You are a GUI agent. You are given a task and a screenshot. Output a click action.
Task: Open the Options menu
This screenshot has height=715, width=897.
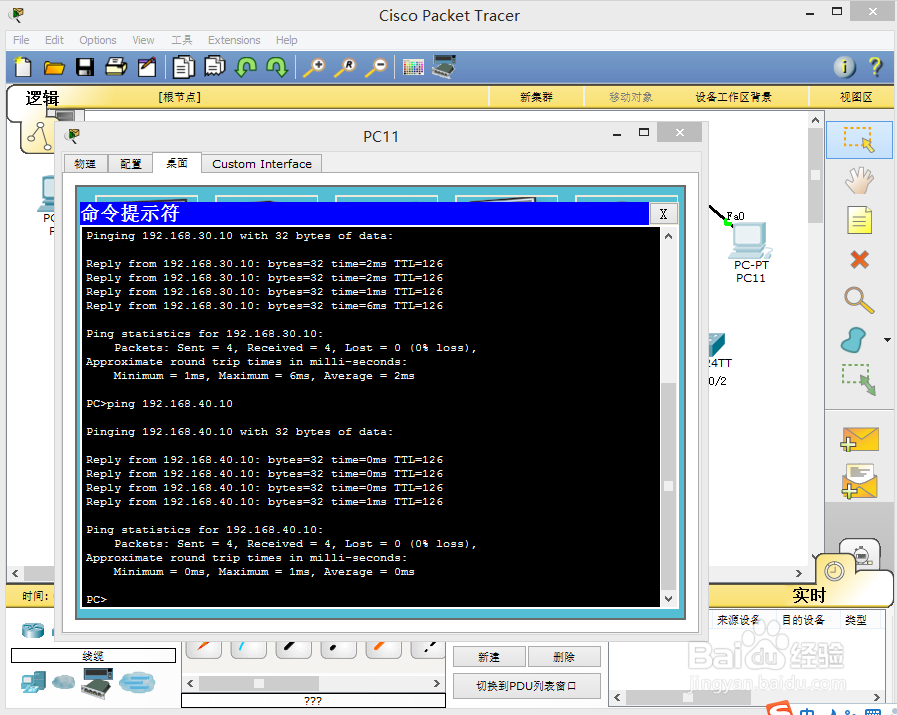[x=98, y=40]
